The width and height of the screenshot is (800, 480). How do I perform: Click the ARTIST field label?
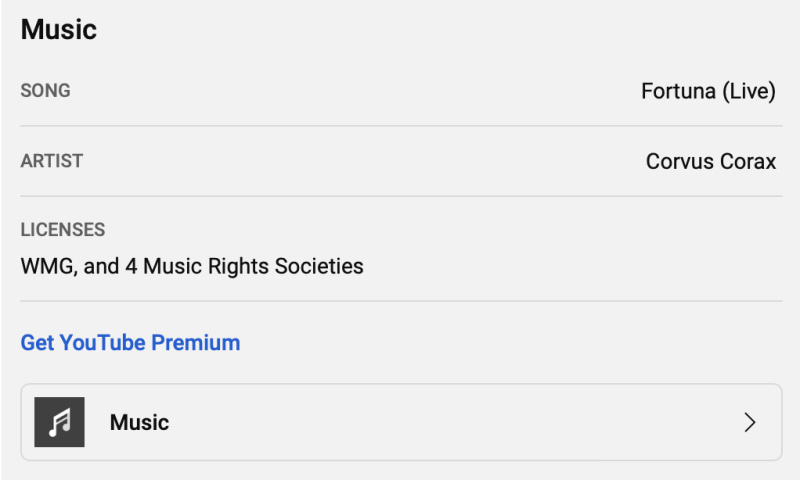pos(52,161)
